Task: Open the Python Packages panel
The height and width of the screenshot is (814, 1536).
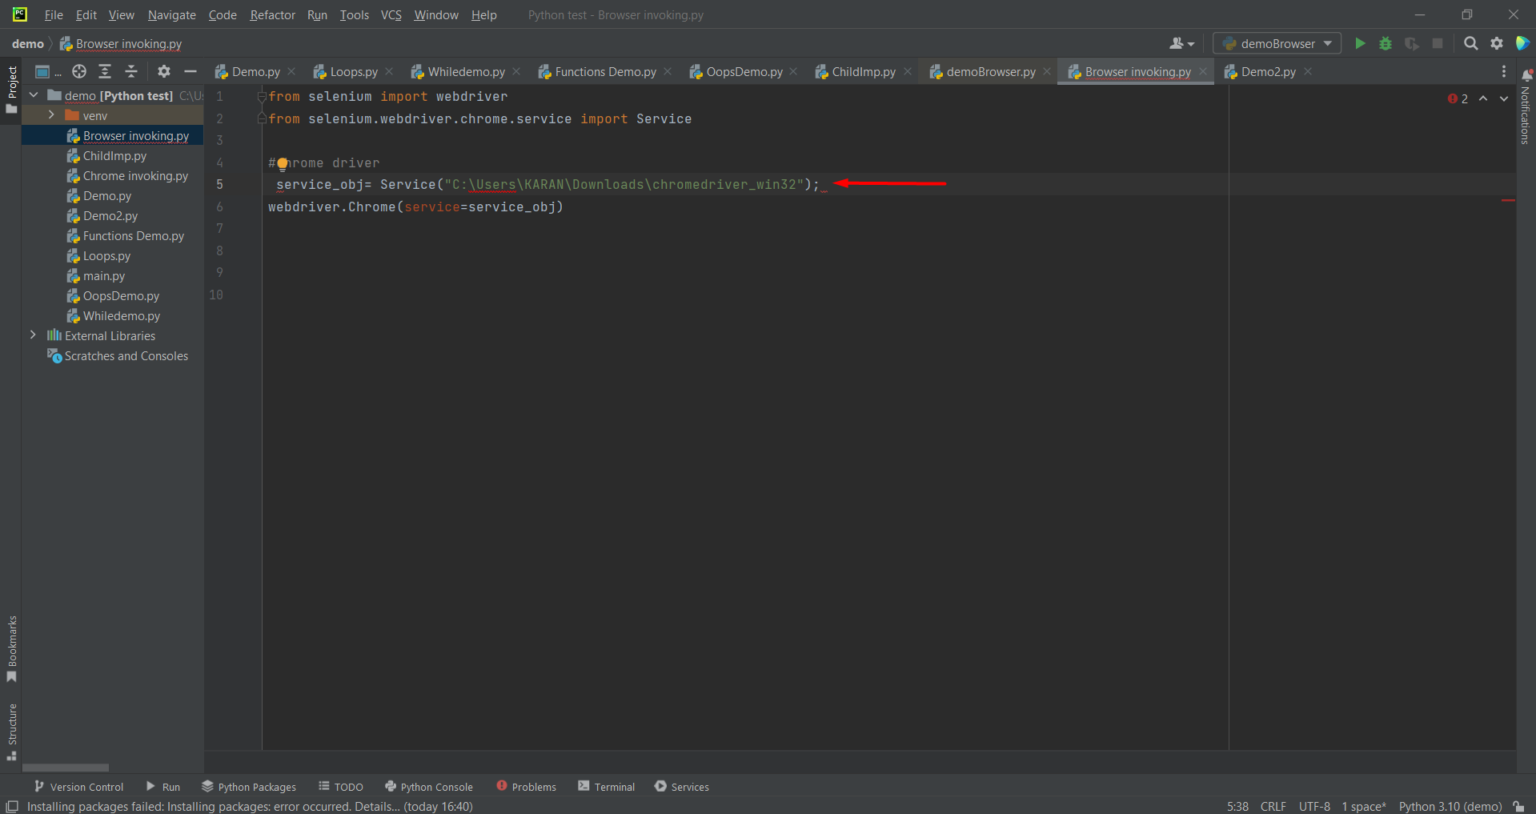Action: (248, 786)
